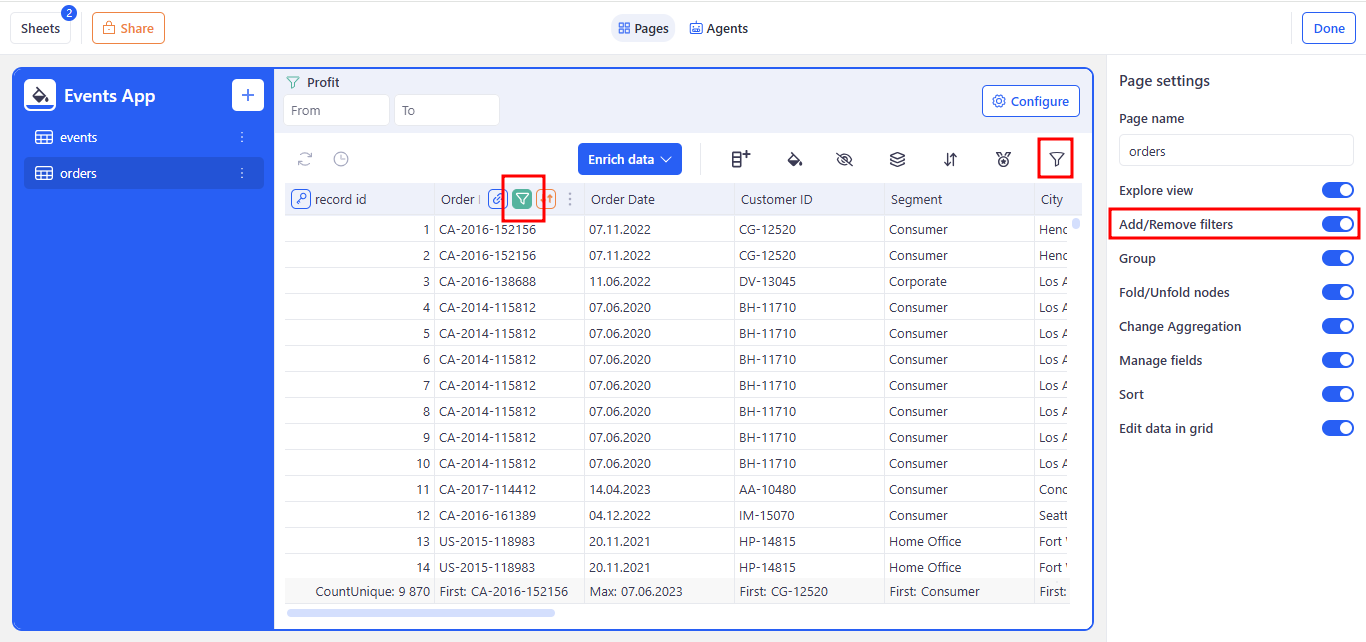Screen dimensions: 1366x642
Task: Turn off the Explore view switch
Action: coord(1337,190)
